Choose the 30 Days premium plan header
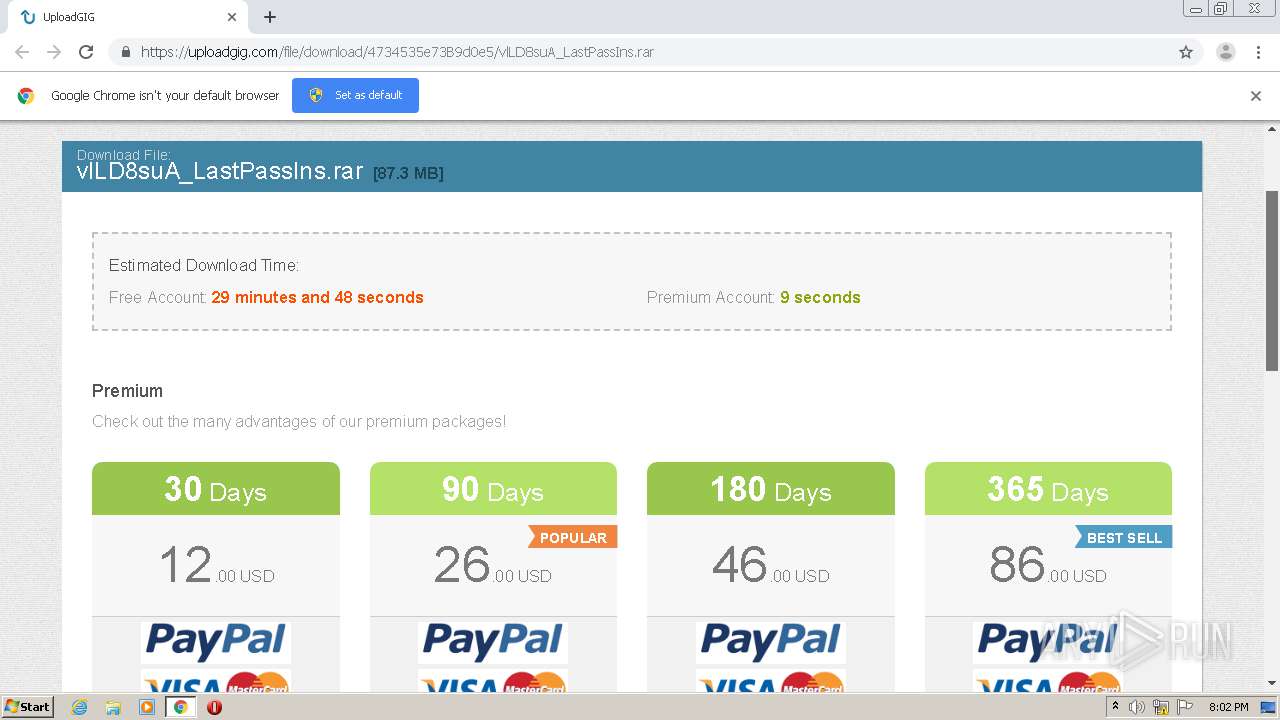 click(x=216, y=489)
